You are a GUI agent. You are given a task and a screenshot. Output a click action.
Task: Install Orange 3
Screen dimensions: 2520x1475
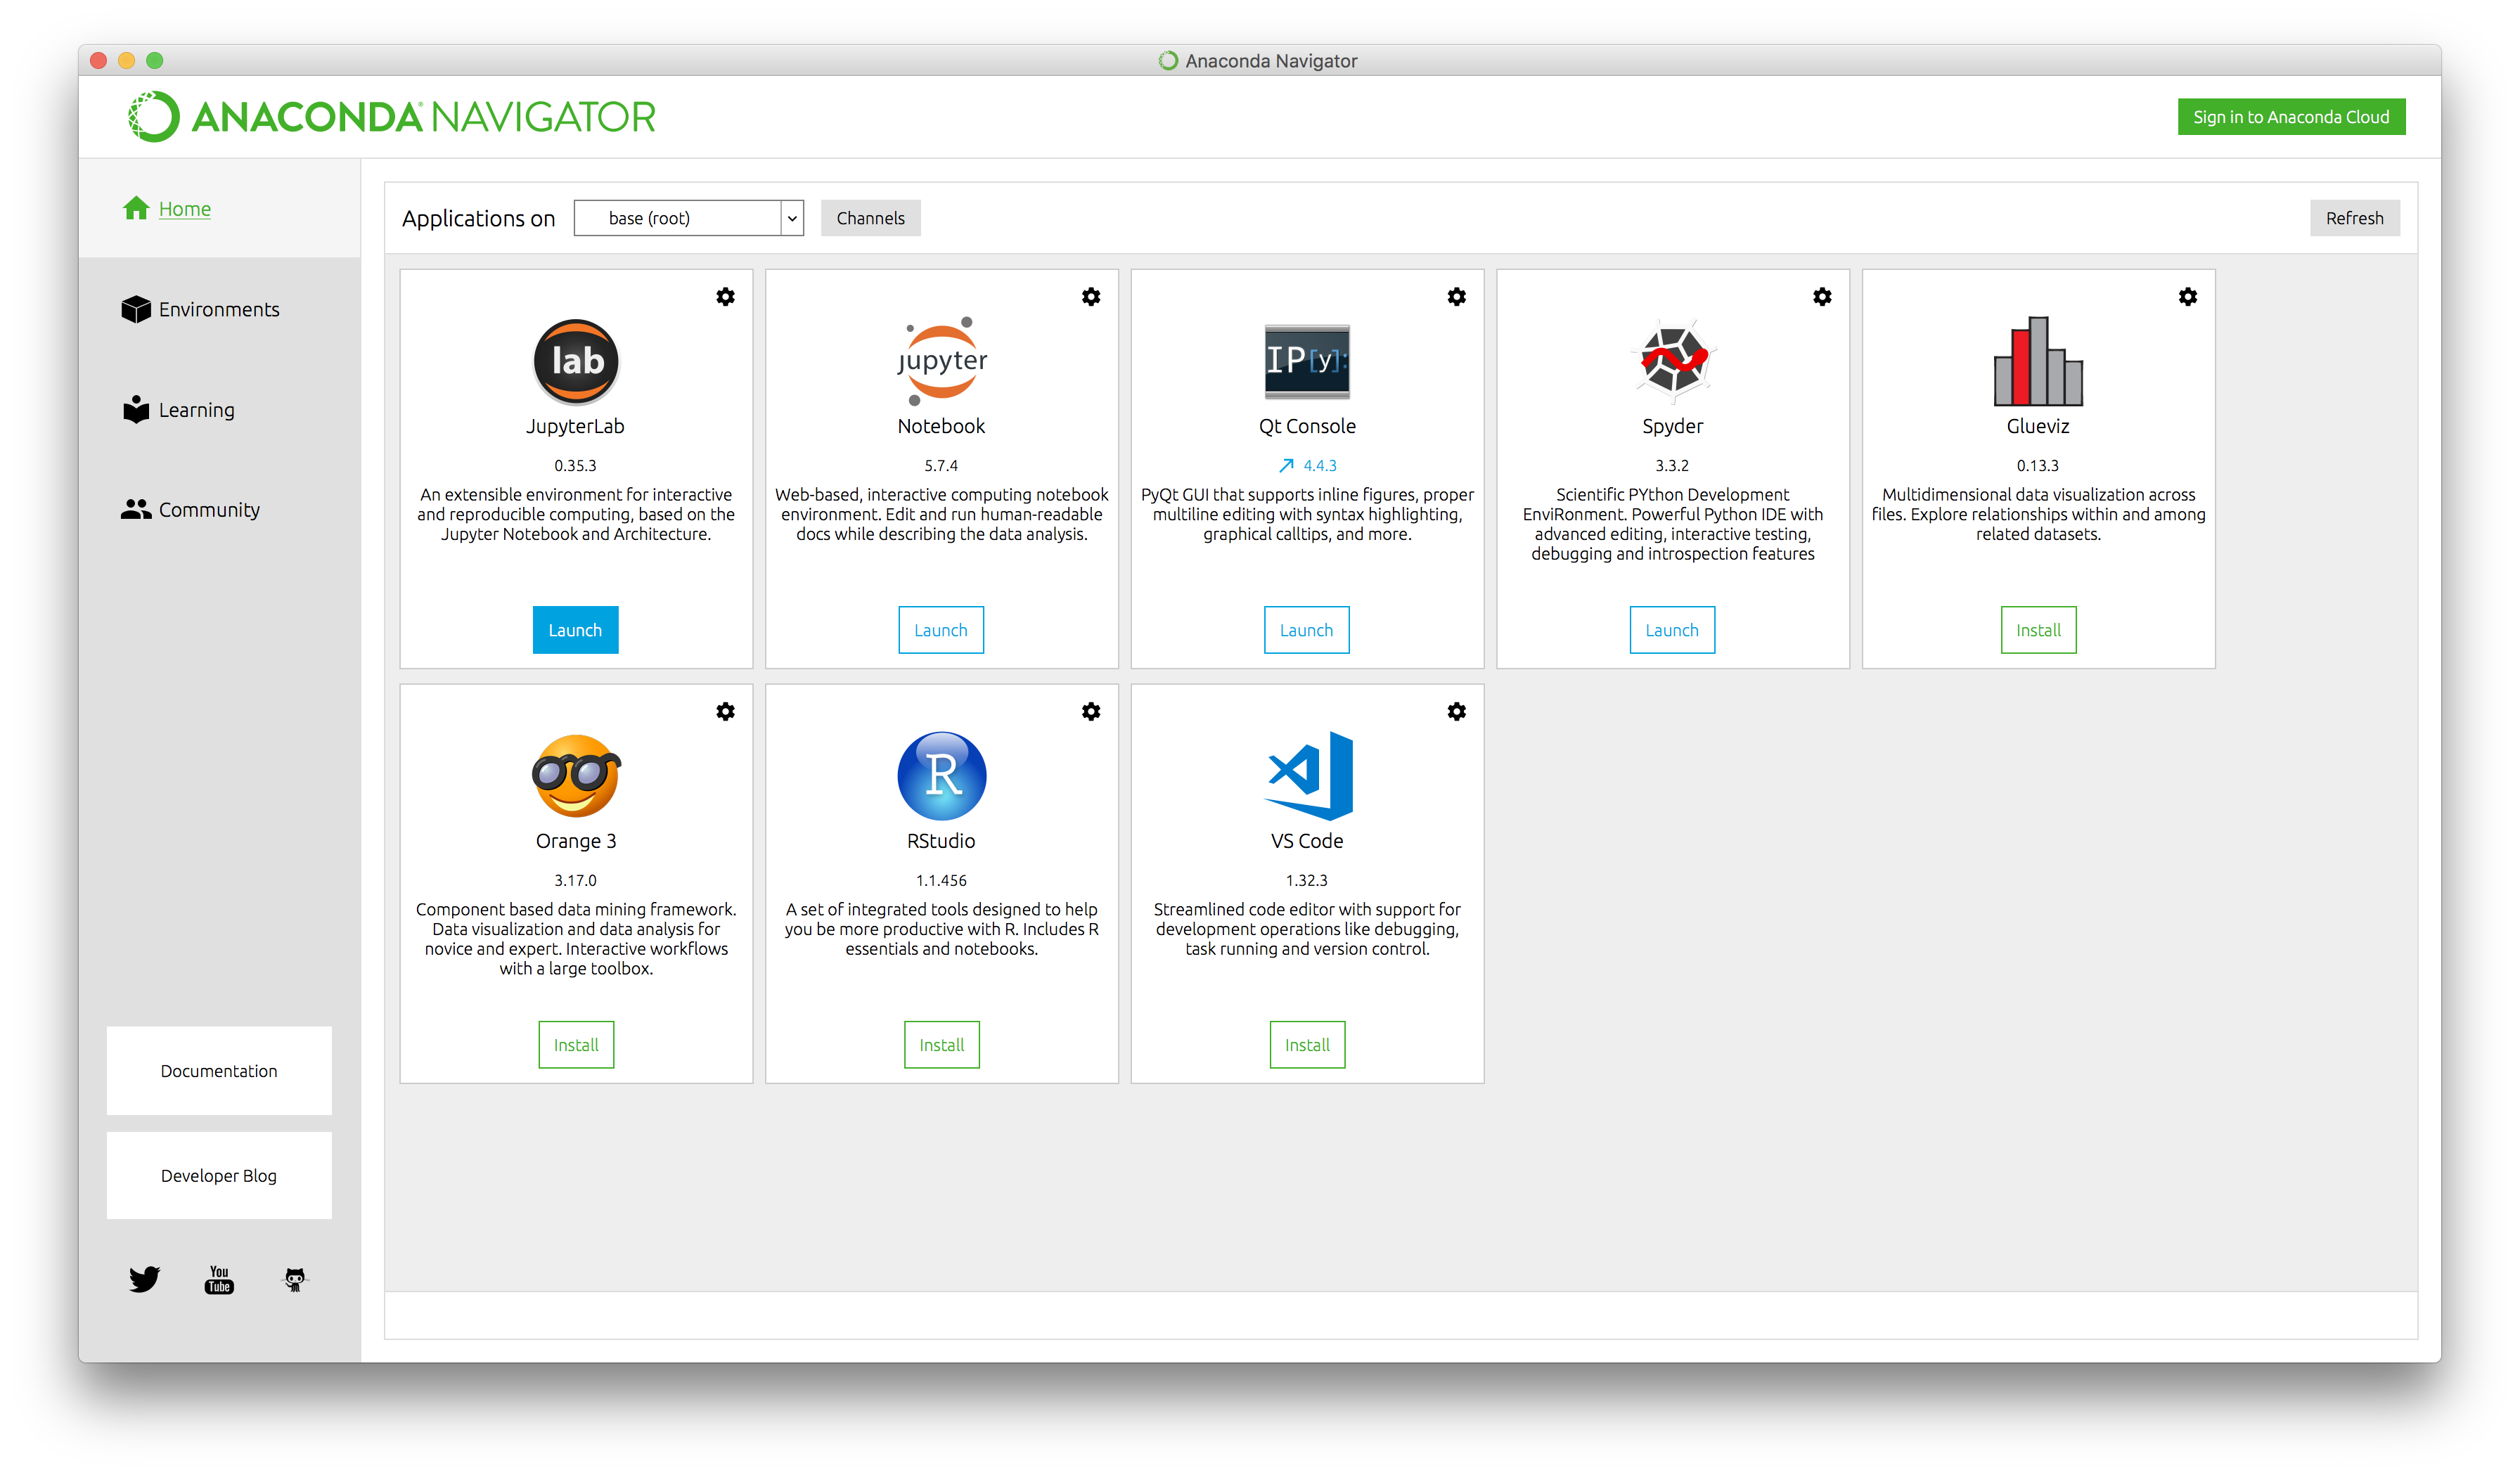tap(576, 1045)
